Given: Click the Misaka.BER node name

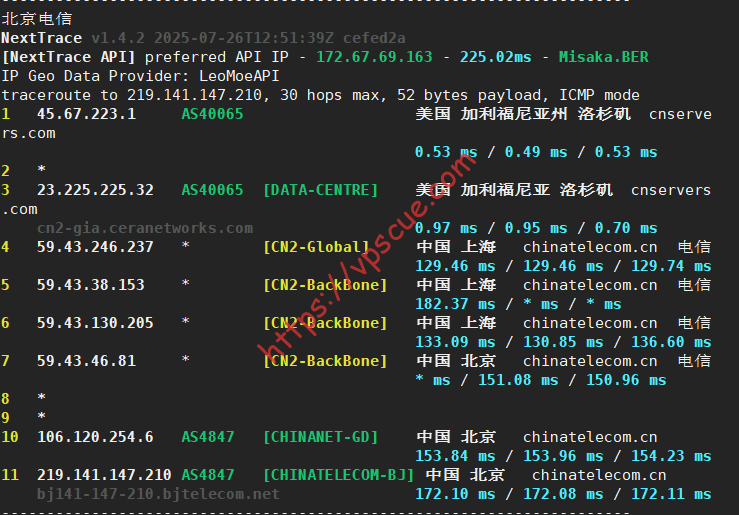Looking at the screenshot, I should (603, 57).
